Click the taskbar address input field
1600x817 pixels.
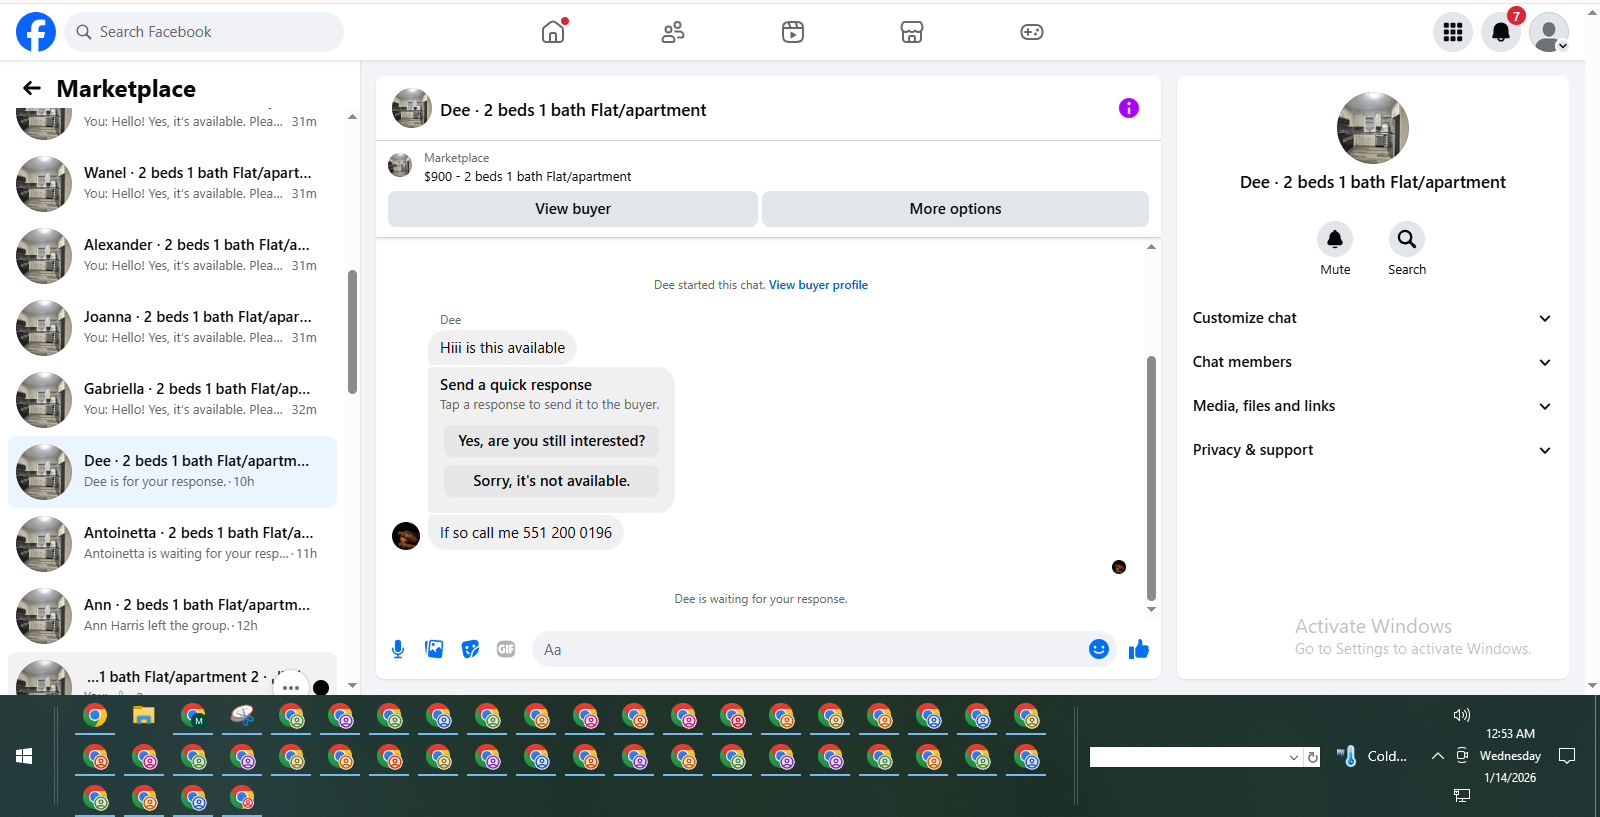(1188, 757)
